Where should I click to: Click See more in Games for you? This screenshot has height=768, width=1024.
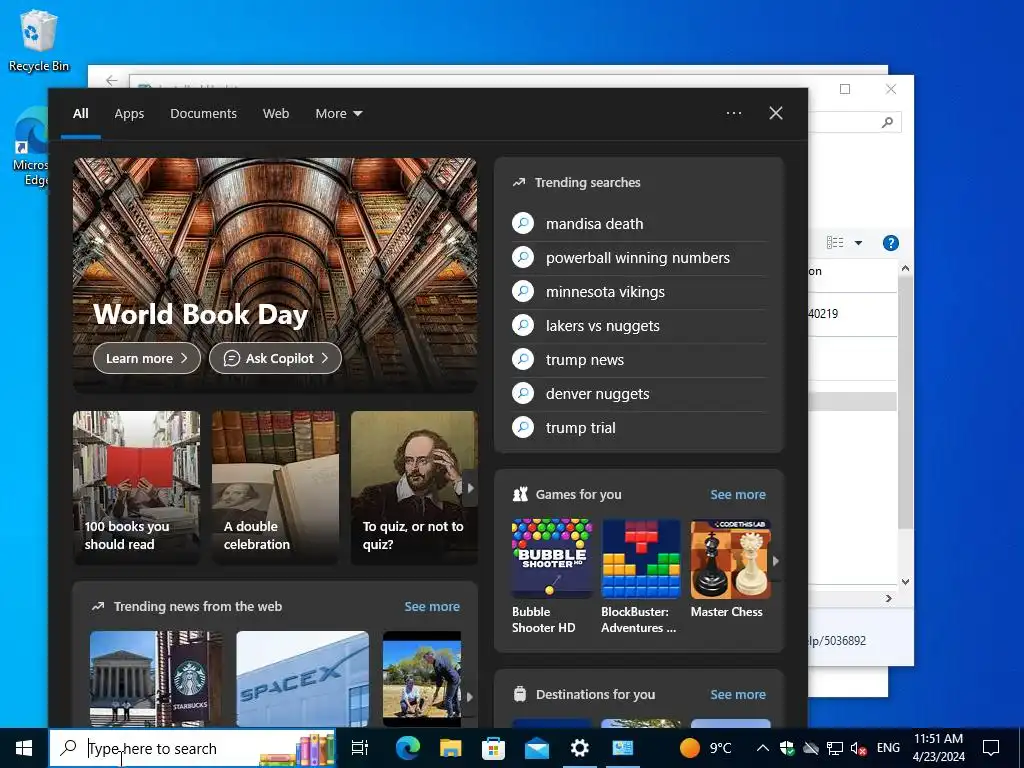738,495
